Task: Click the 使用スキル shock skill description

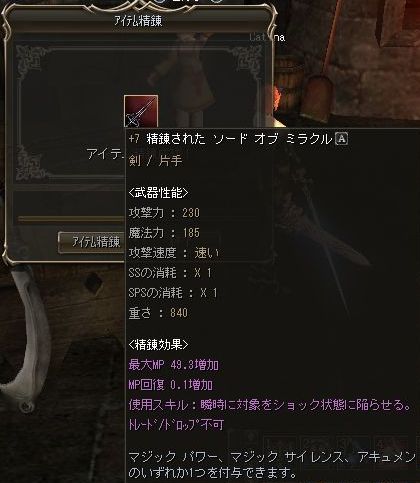Action: tap(270, 405)
